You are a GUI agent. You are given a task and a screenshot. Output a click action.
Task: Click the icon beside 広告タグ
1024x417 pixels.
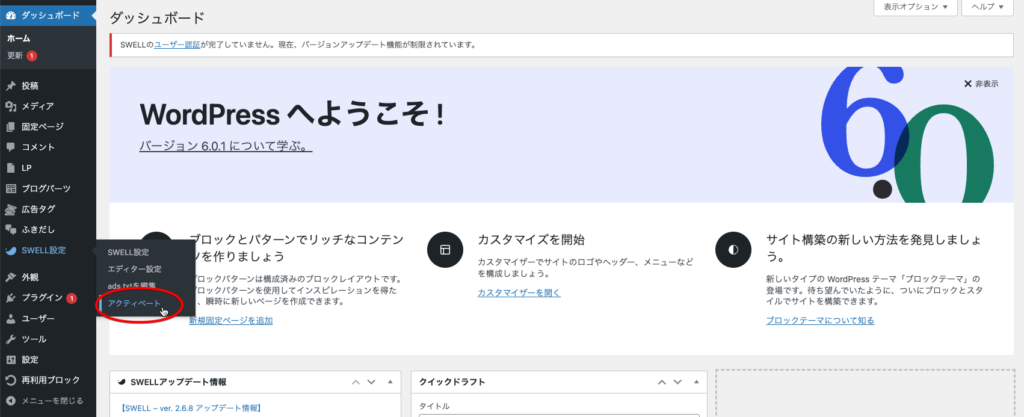point(10,209)
